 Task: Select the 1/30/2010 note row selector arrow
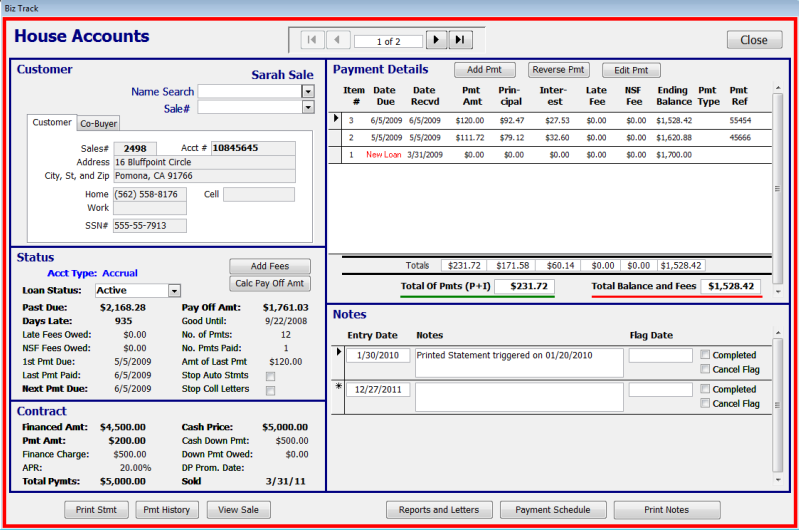(338, 354)
